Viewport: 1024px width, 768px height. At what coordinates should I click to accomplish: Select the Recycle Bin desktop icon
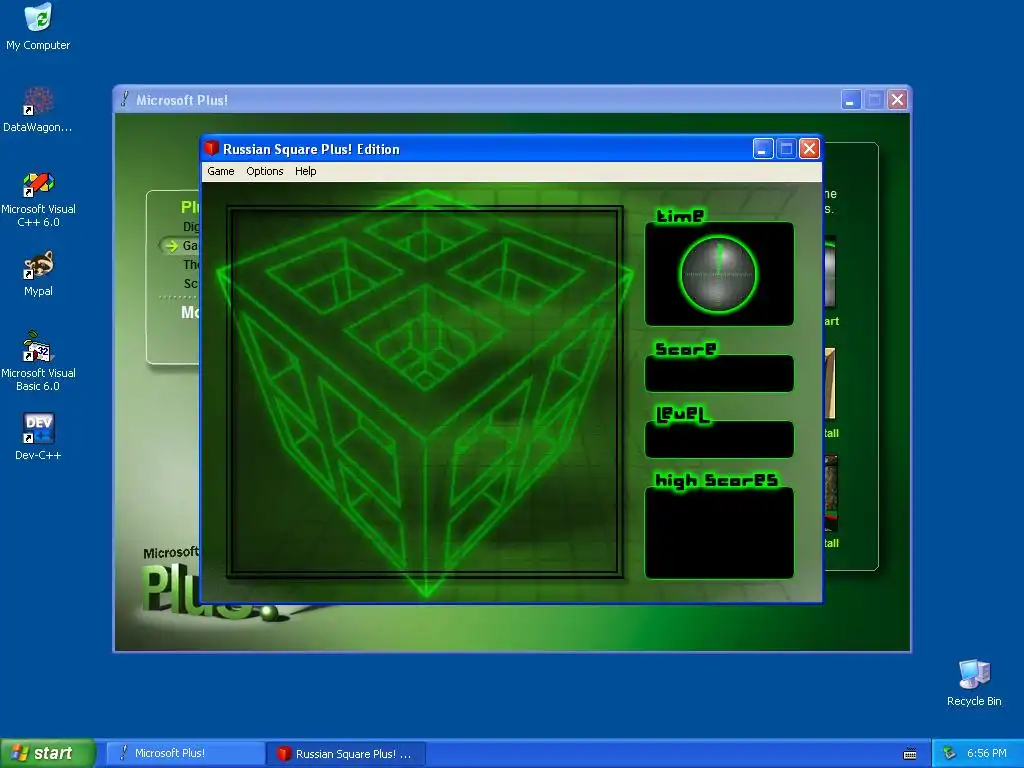(x=974, y=682)
